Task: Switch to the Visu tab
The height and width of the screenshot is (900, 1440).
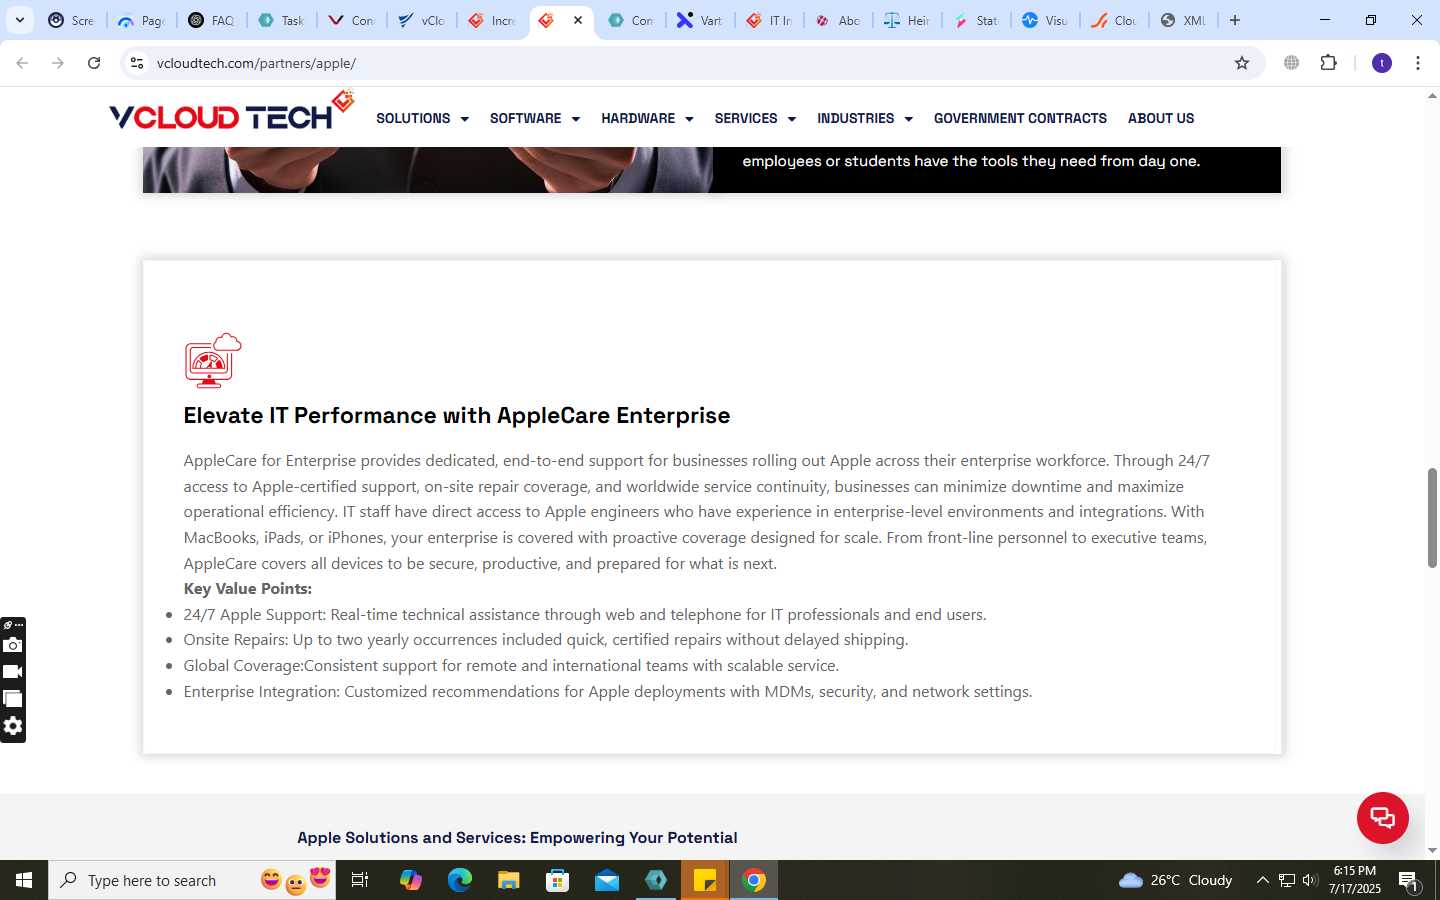Action: pyautogui.click(x=1045, y=20)
